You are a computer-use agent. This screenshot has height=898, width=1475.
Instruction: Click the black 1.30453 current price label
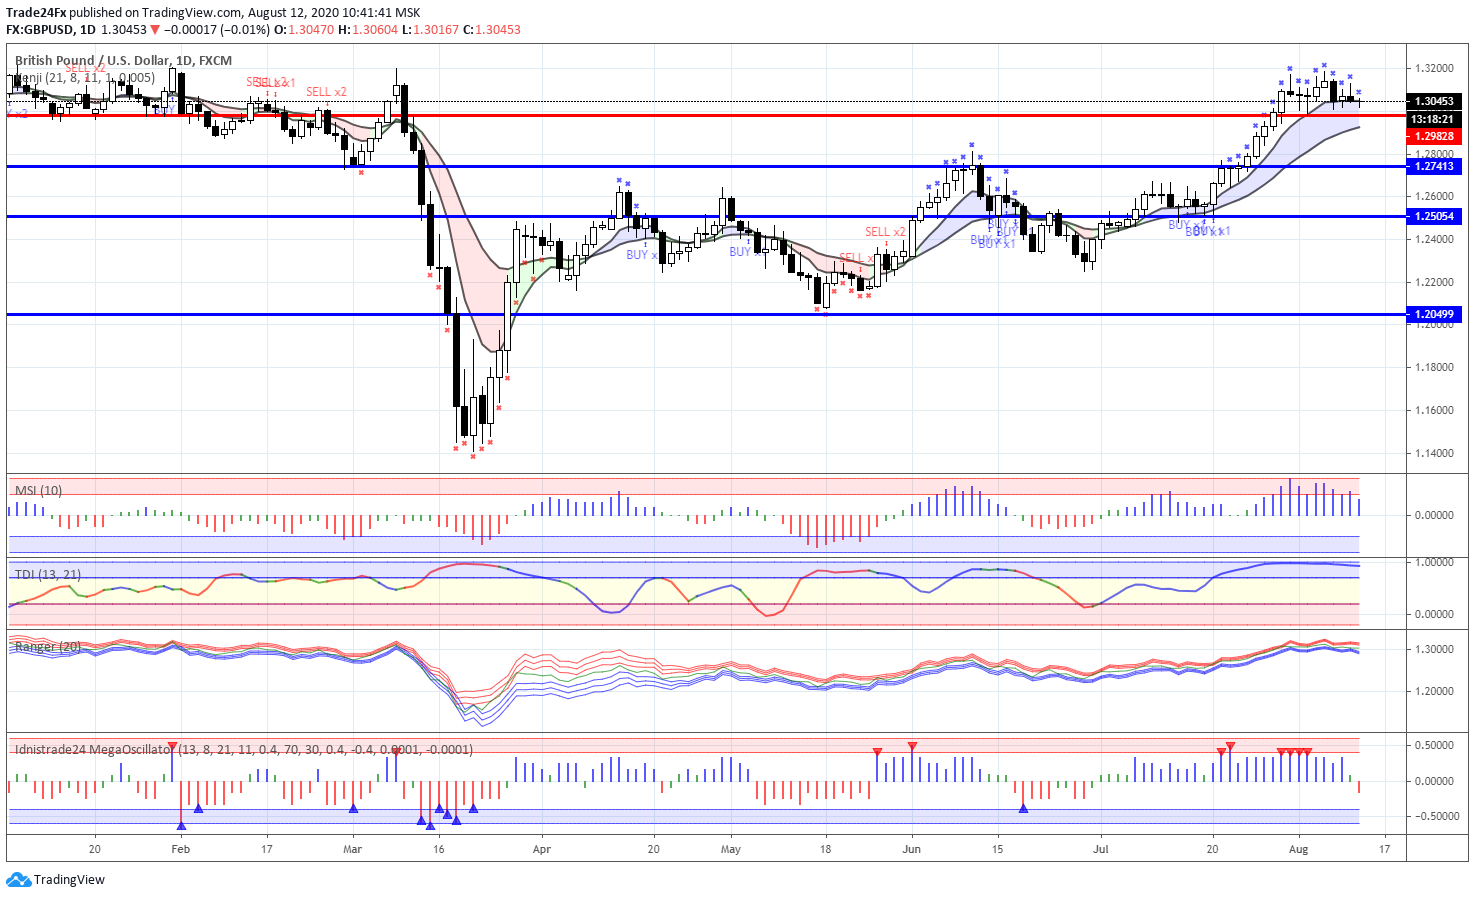tap(1434, 101)
